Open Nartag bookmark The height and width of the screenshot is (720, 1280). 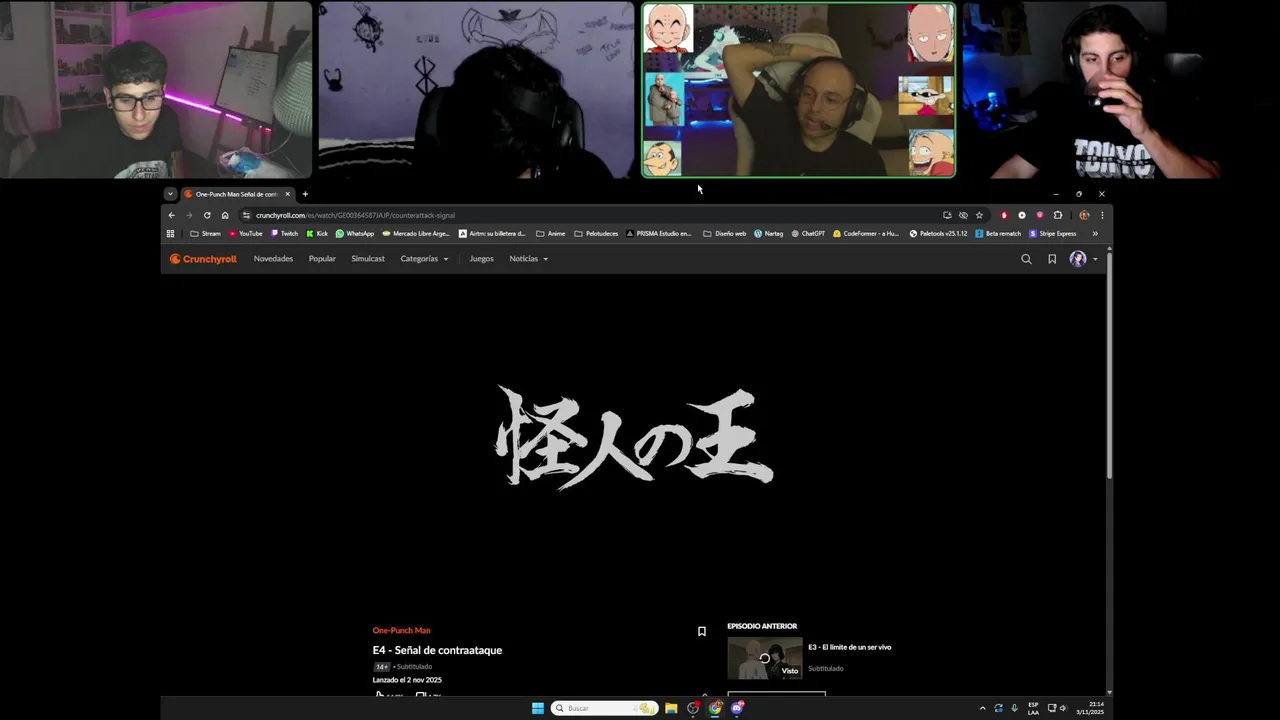(769, 234)
